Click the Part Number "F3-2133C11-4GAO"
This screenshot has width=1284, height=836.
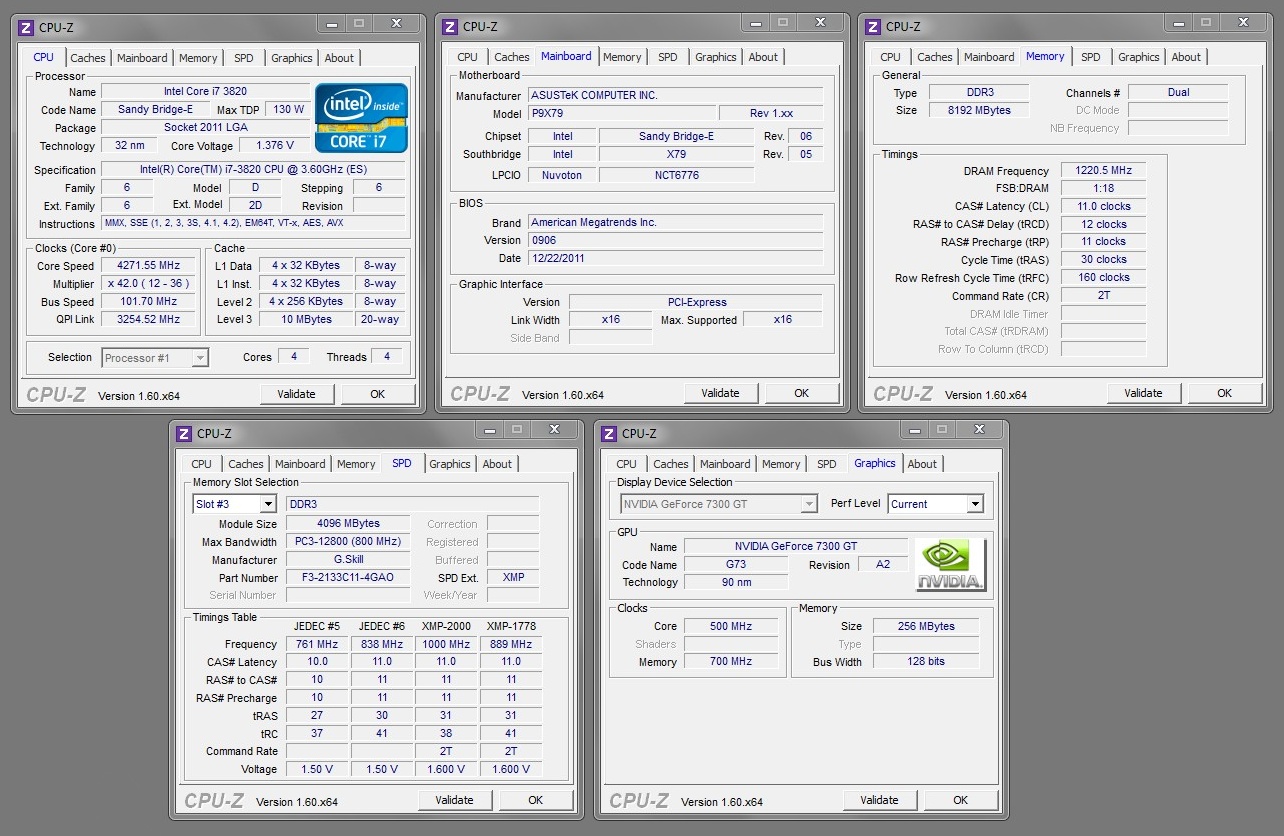[x=348, y=578]
